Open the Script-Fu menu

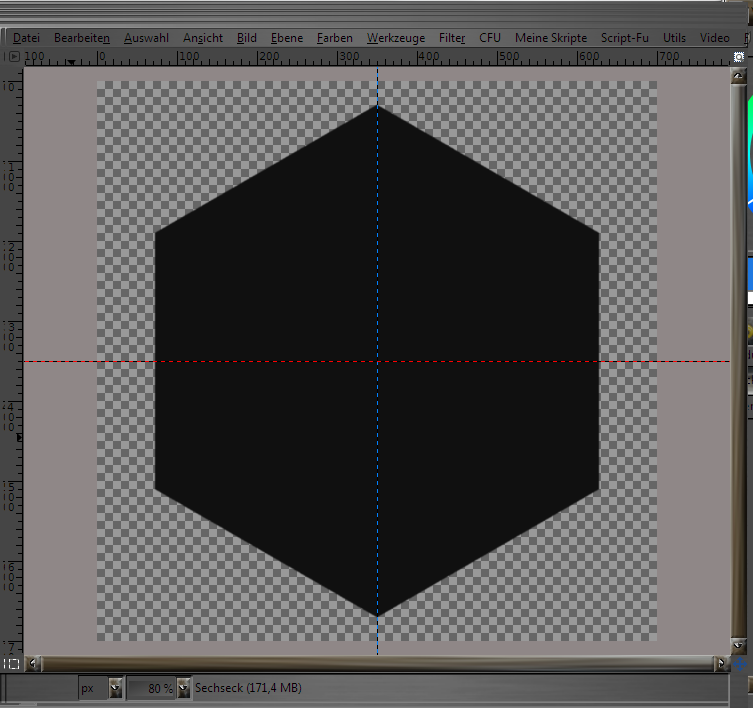[625, 38]
